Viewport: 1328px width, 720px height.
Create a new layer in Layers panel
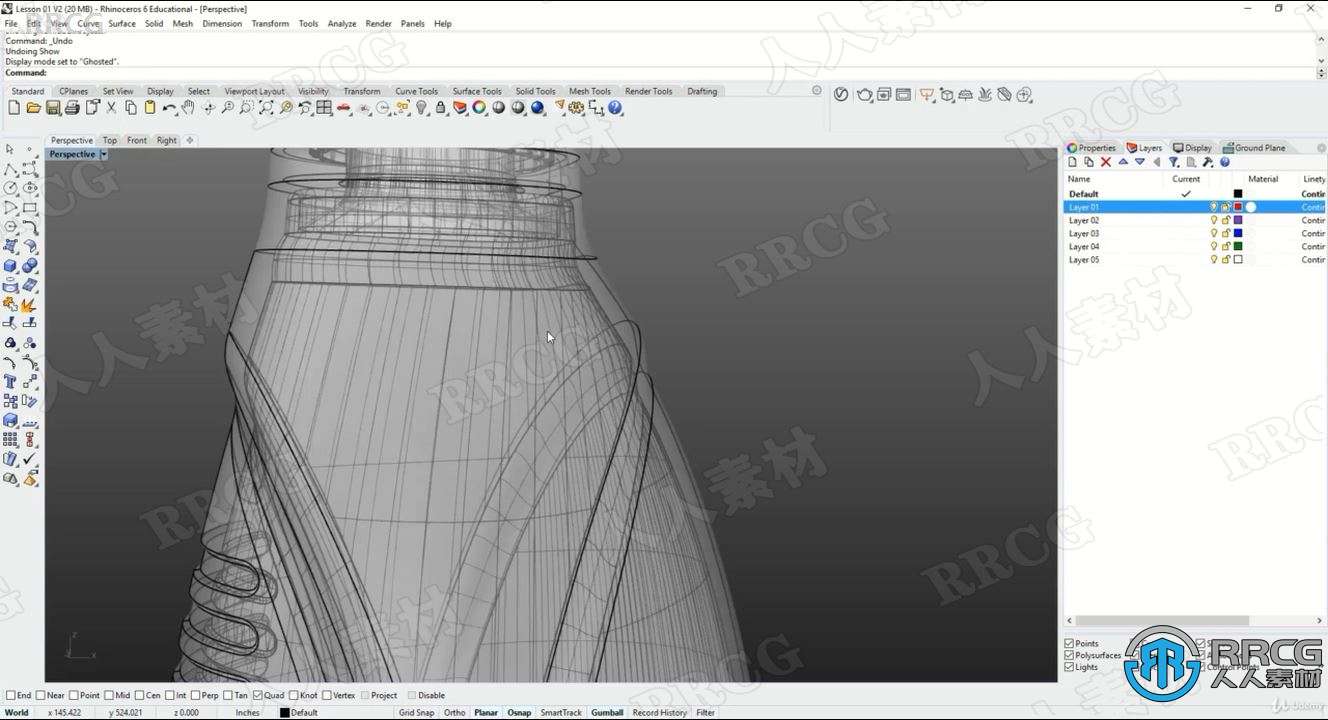pos(1073,162)
